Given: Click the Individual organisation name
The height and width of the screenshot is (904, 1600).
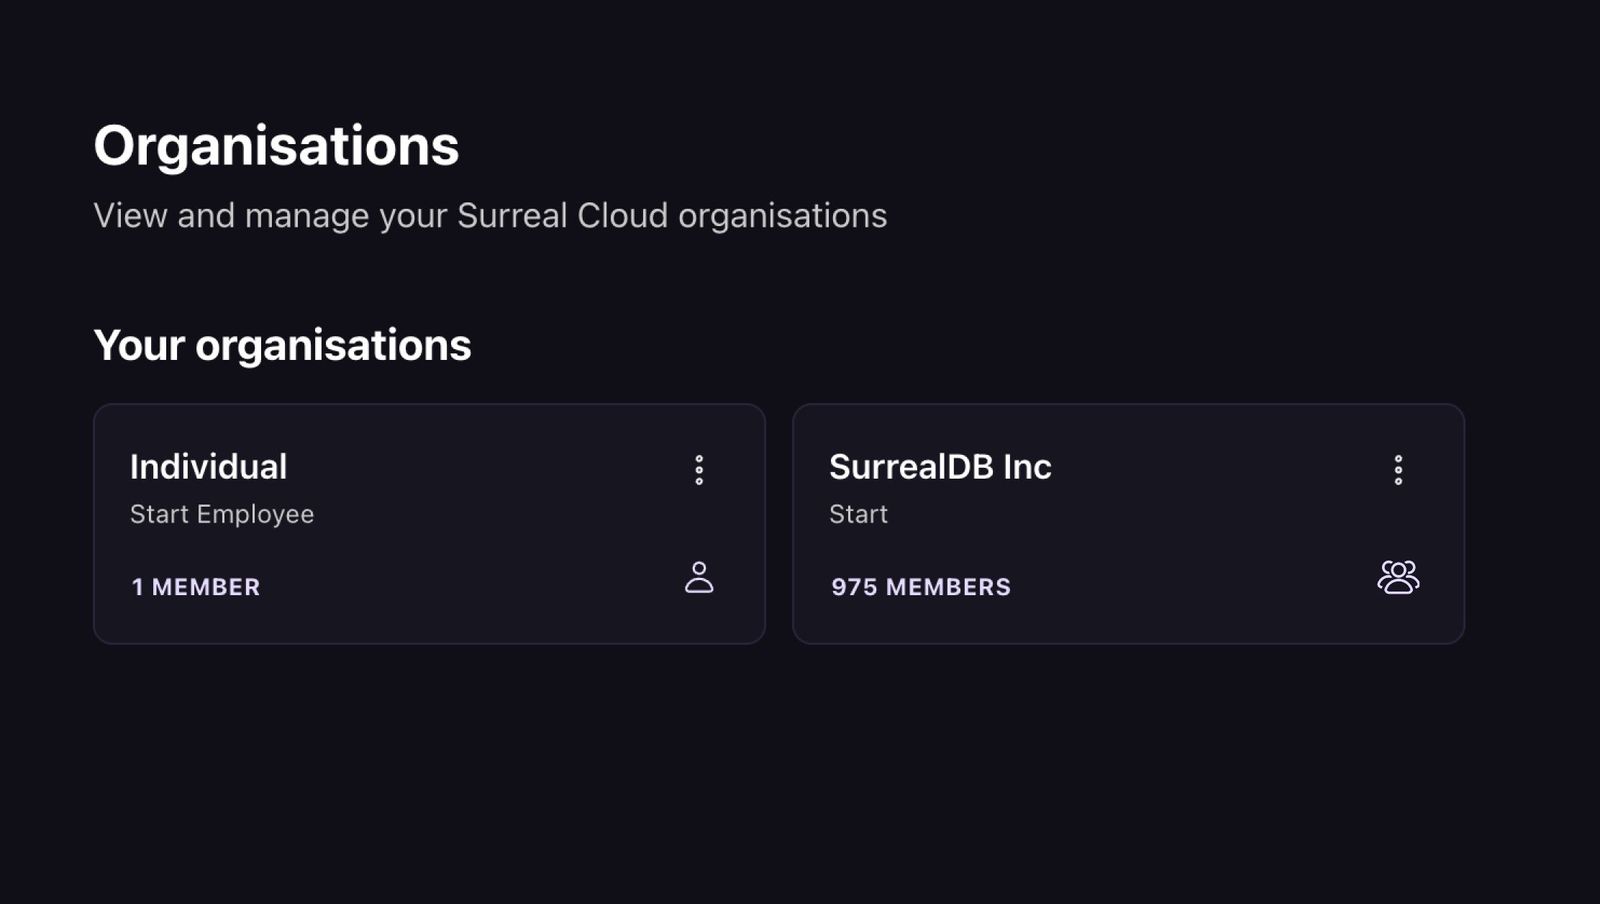Looking at the screenshot, I should 209,467.
